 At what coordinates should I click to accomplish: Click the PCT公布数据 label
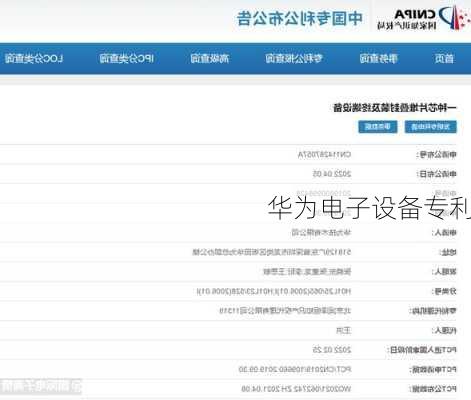coord(433,389)
